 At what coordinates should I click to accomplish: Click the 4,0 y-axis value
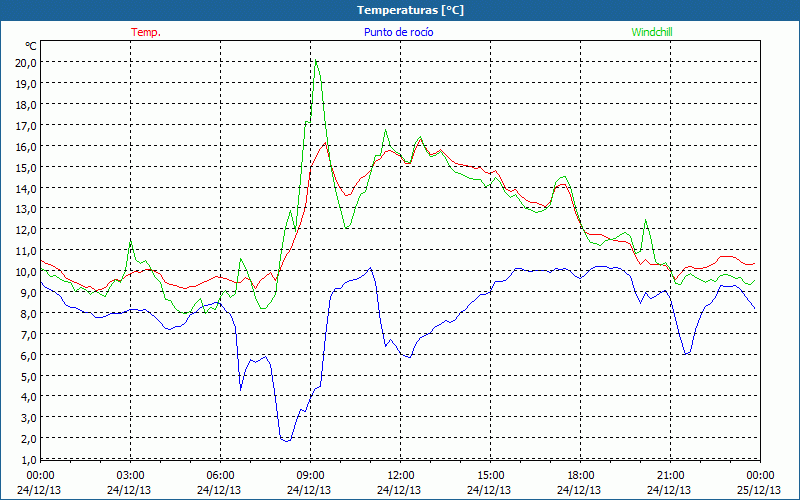[29, 396]
